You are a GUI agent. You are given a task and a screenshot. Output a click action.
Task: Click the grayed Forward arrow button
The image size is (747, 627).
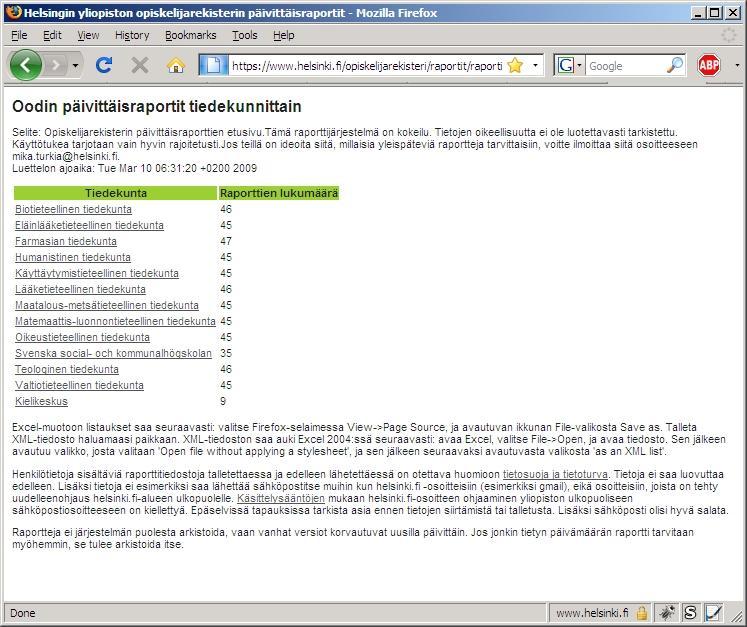pos(56,65)
